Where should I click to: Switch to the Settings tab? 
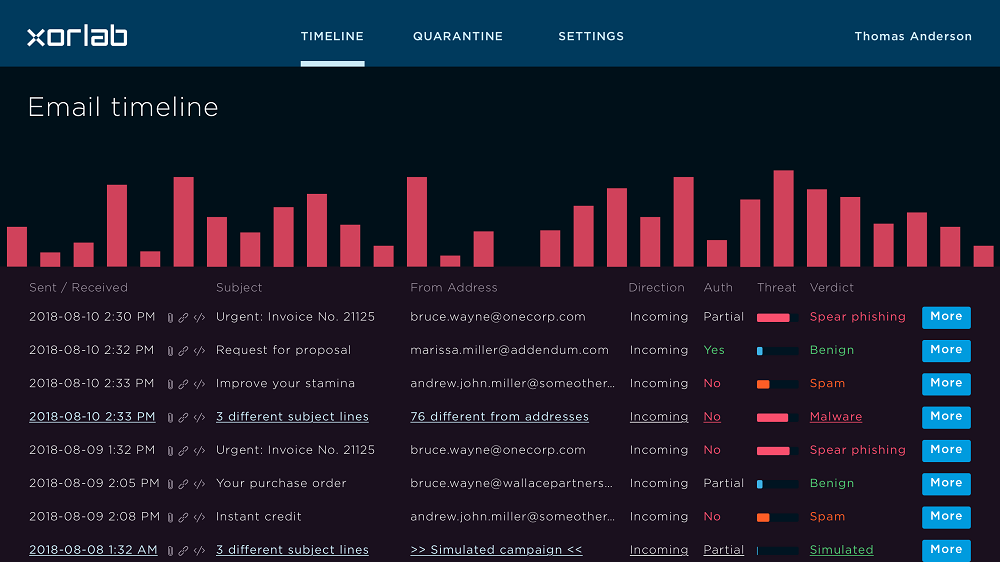pos(590,37)
